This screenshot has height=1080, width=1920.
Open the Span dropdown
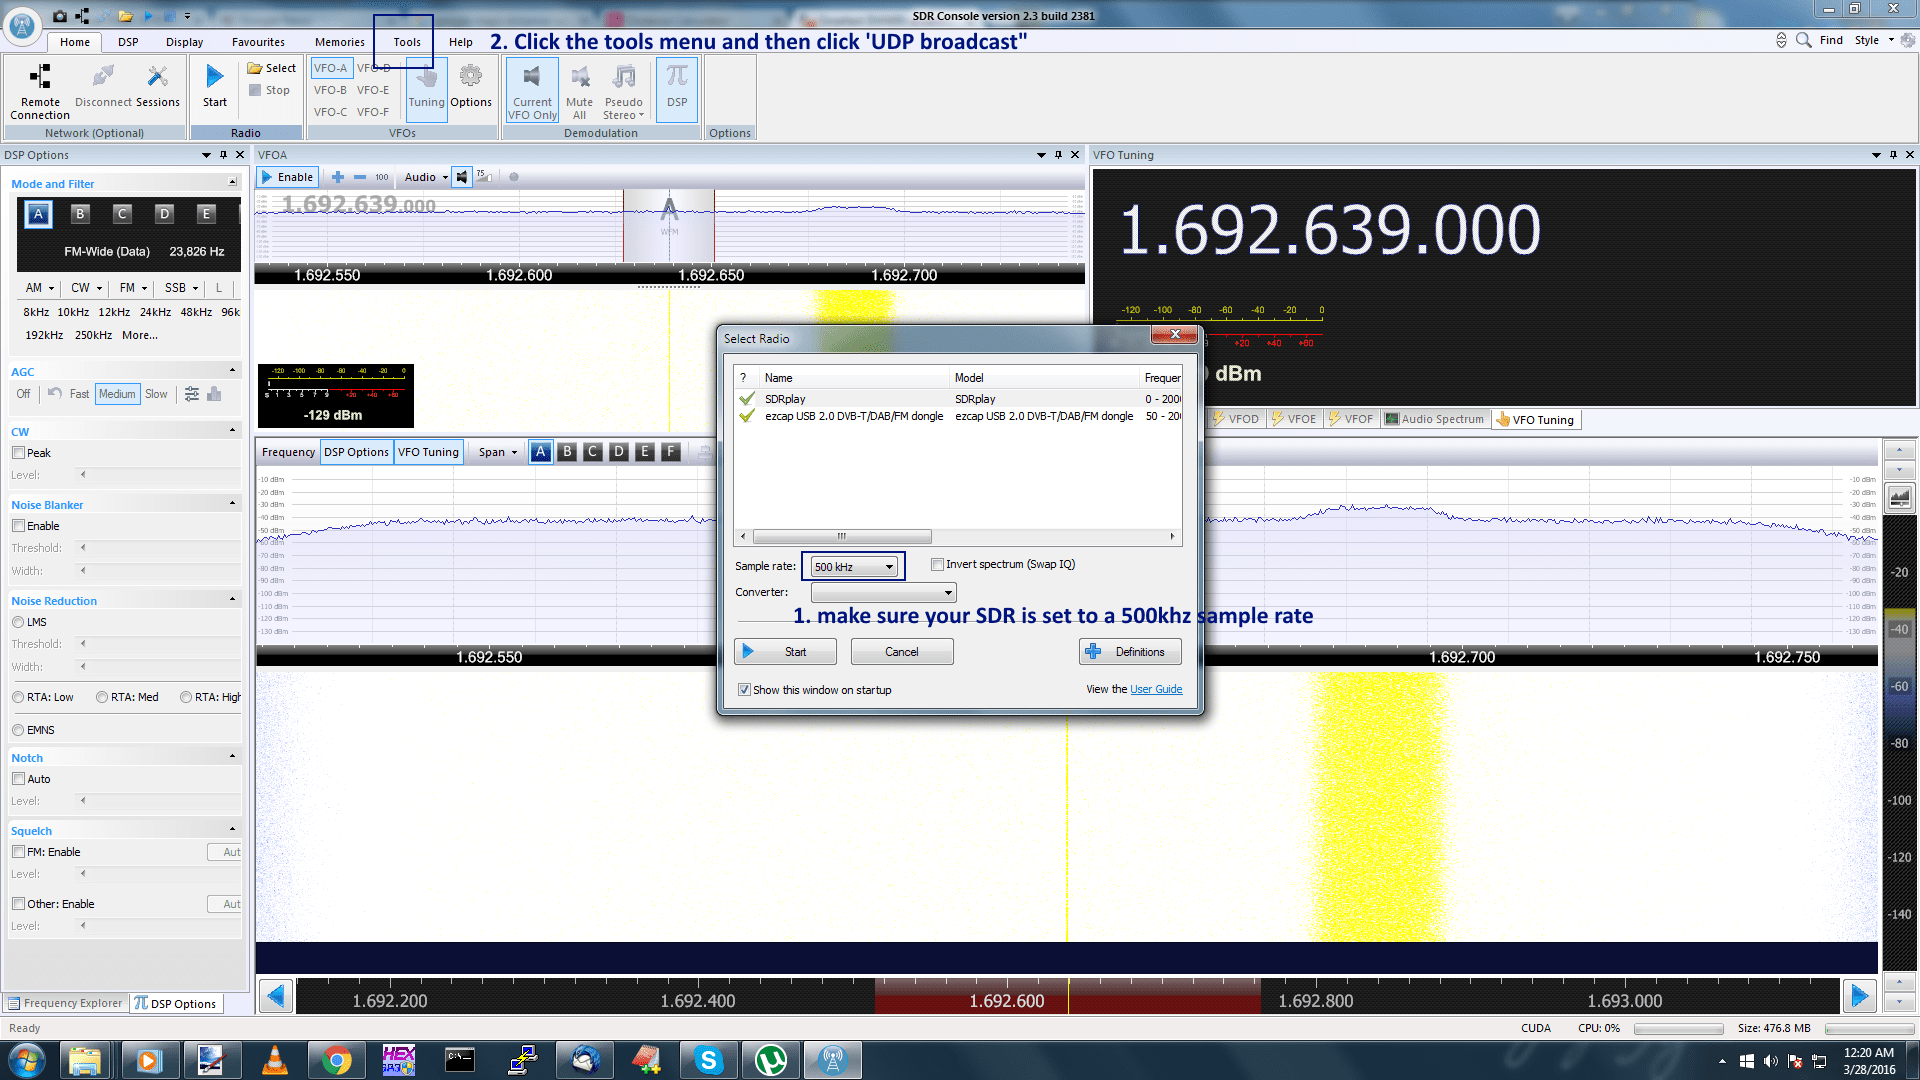(497, 452)
